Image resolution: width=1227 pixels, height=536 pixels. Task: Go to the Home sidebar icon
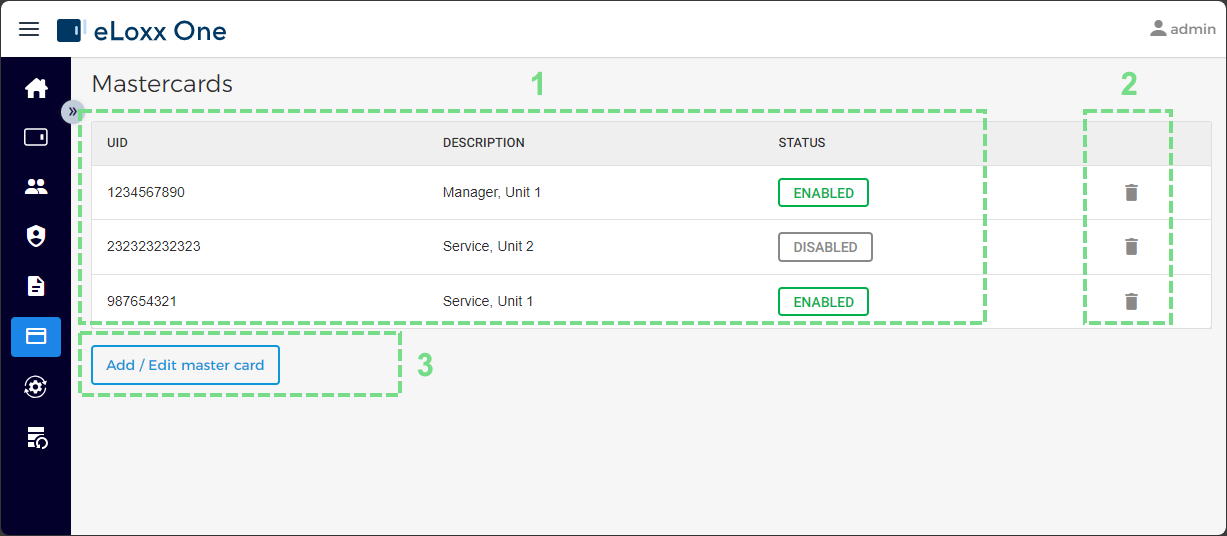pos(36,88)
